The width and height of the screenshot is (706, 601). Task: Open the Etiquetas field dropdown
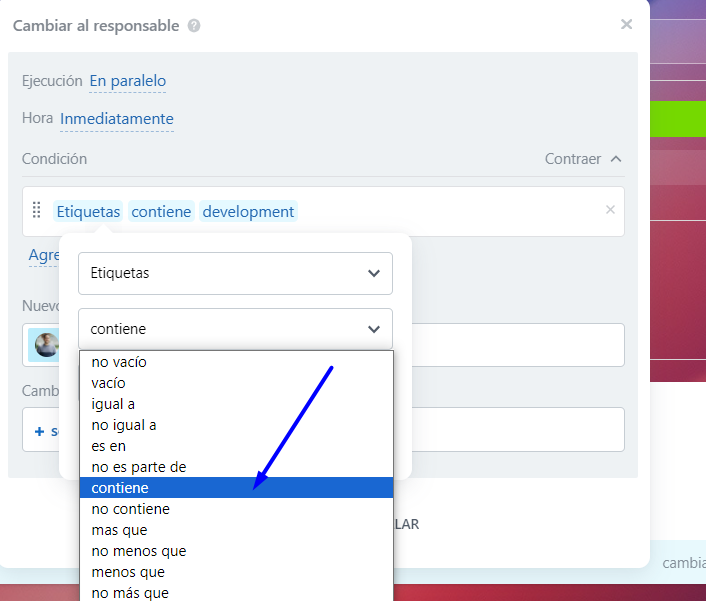pos(235,273)
